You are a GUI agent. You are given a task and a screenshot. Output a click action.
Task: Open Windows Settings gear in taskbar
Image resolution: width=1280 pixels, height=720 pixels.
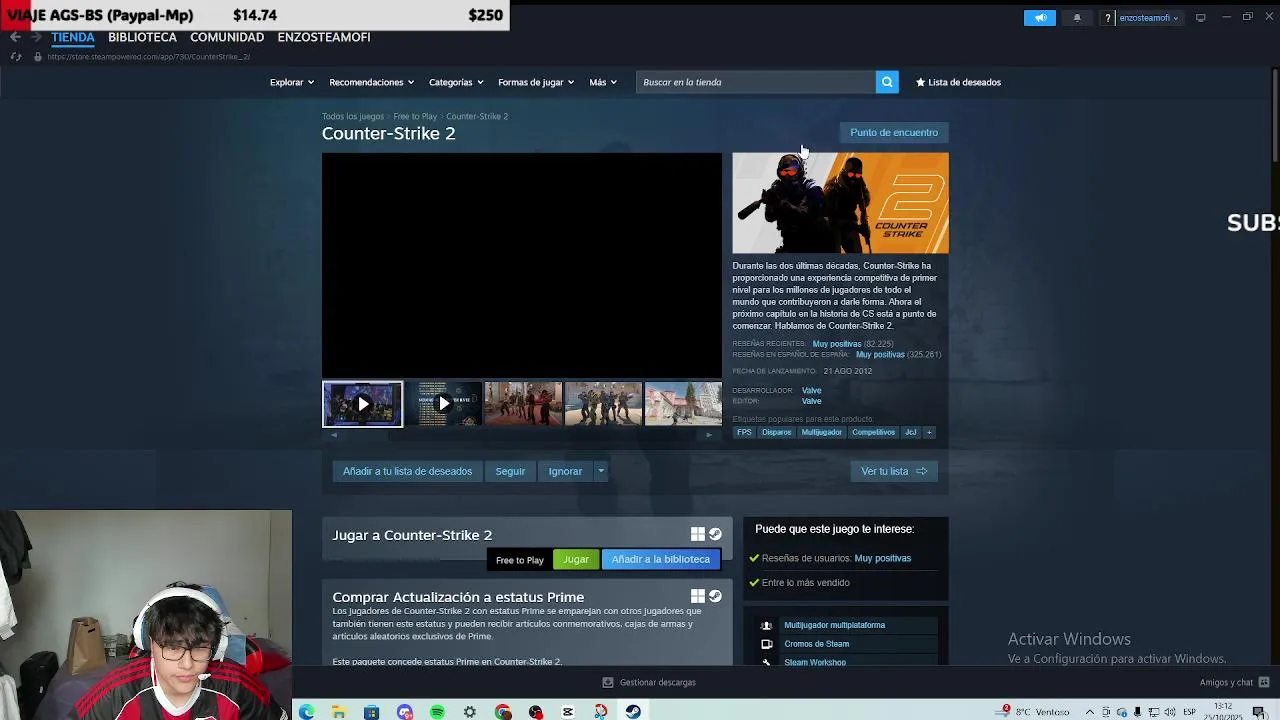click(470, 712)
